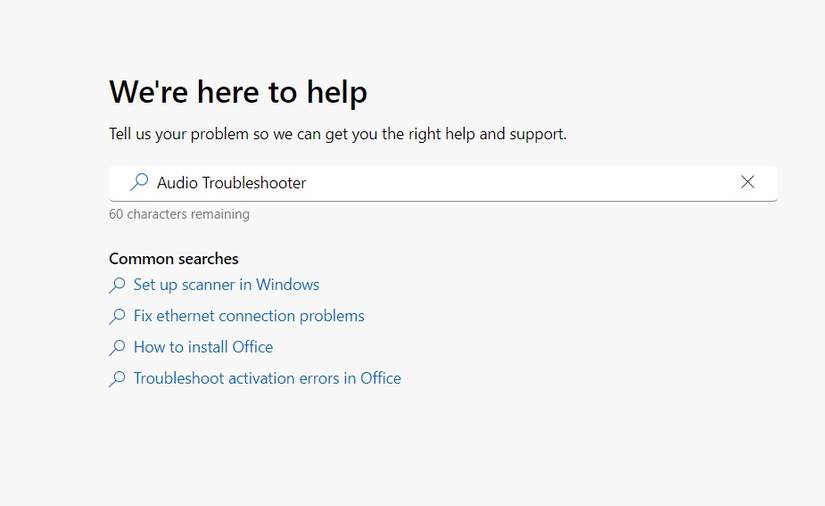Select How to install Office search

coord(203,347)
